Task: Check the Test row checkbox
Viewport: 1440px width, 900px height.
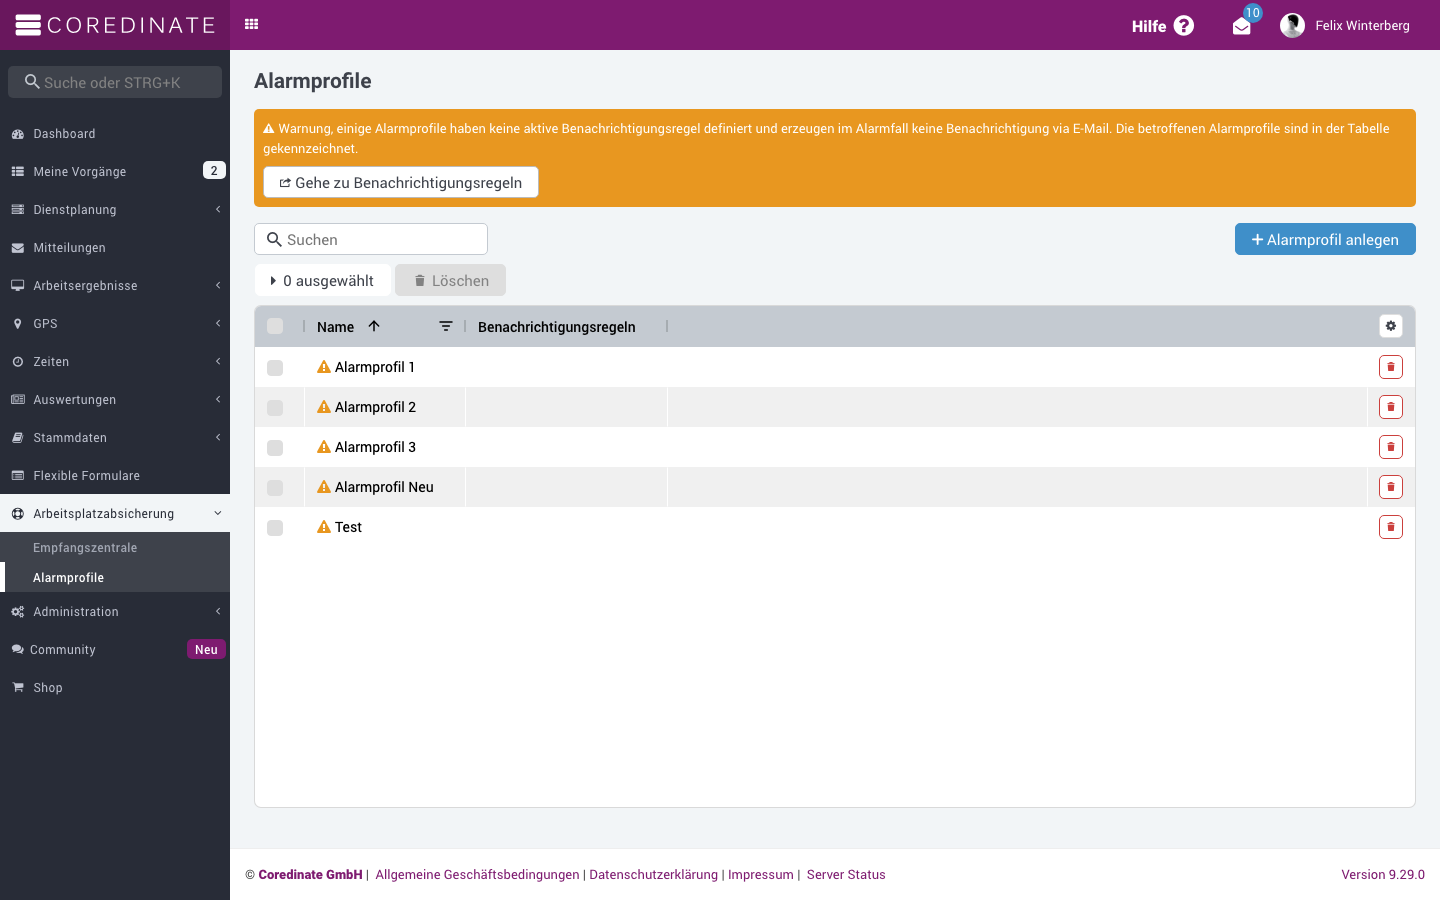Action: 275,528
